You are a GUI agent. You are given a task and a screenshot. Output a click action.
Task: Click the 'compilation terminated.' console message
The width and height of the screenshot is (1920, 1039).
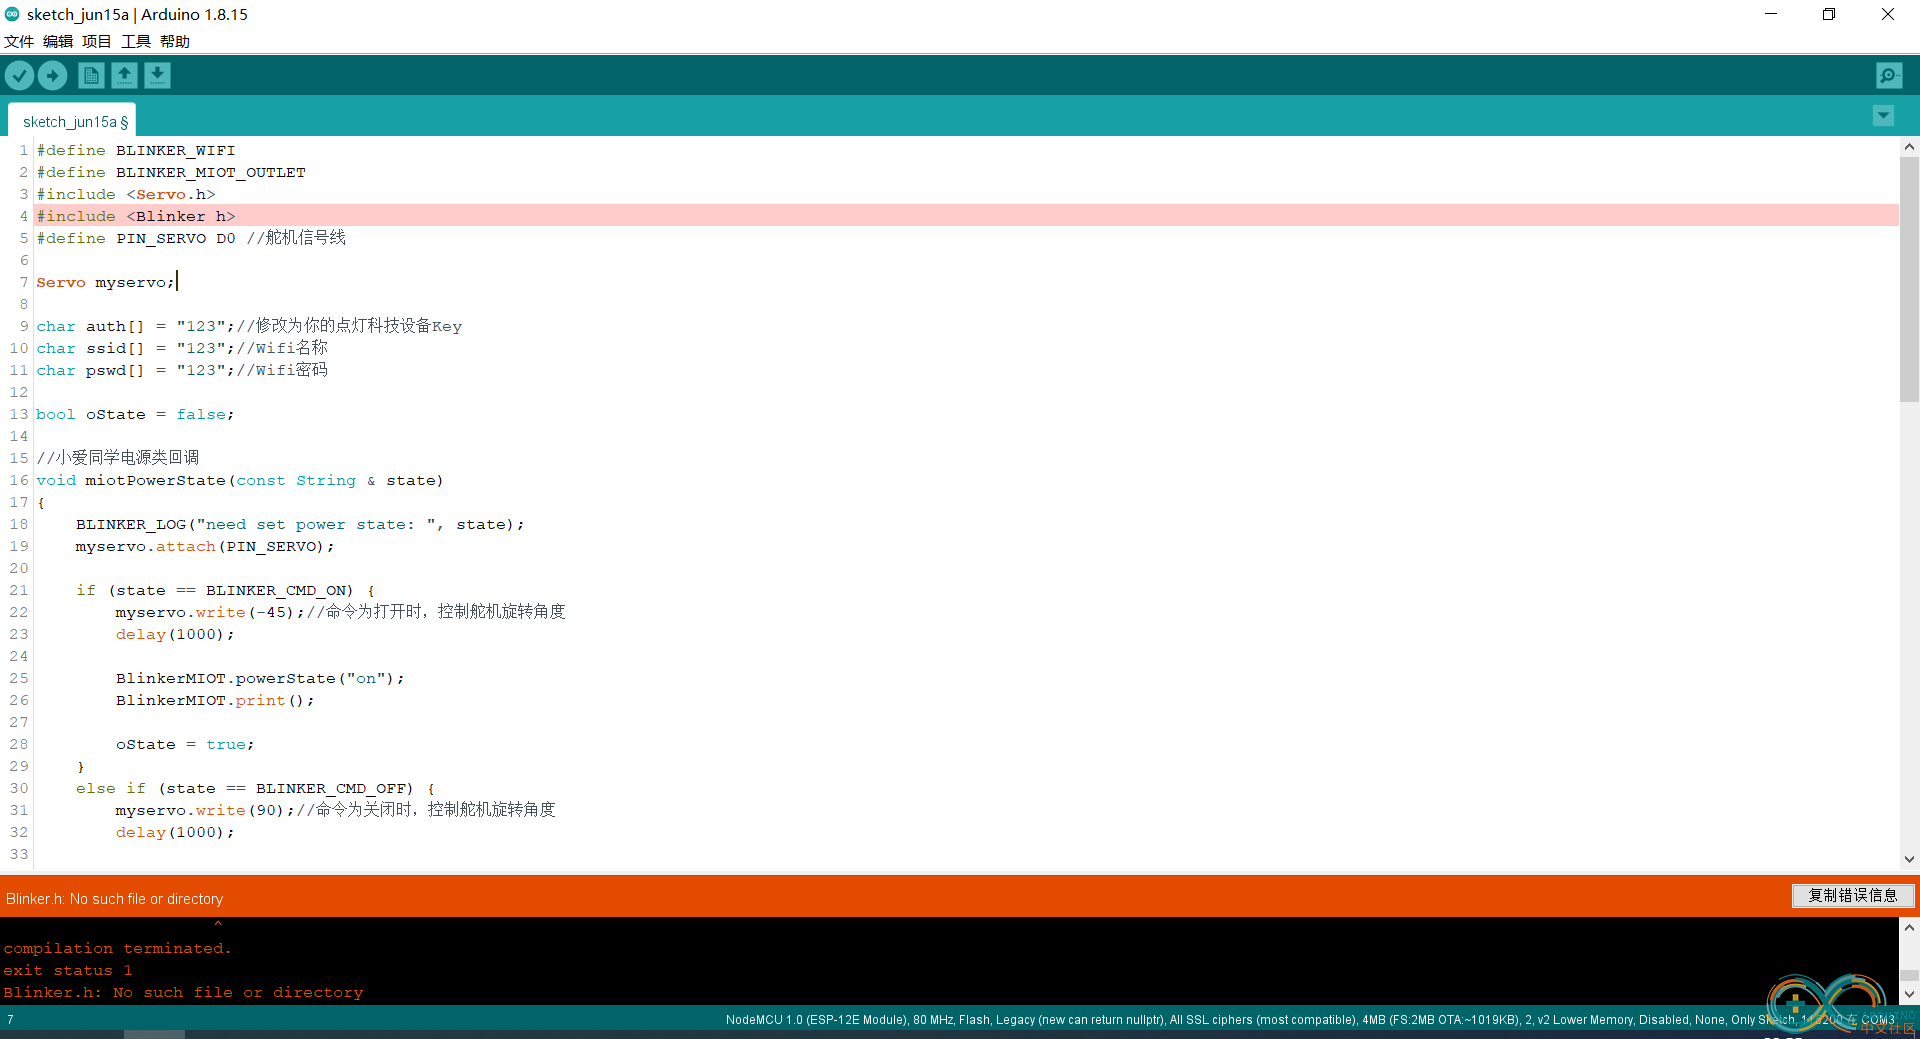(x=117, y=948)
